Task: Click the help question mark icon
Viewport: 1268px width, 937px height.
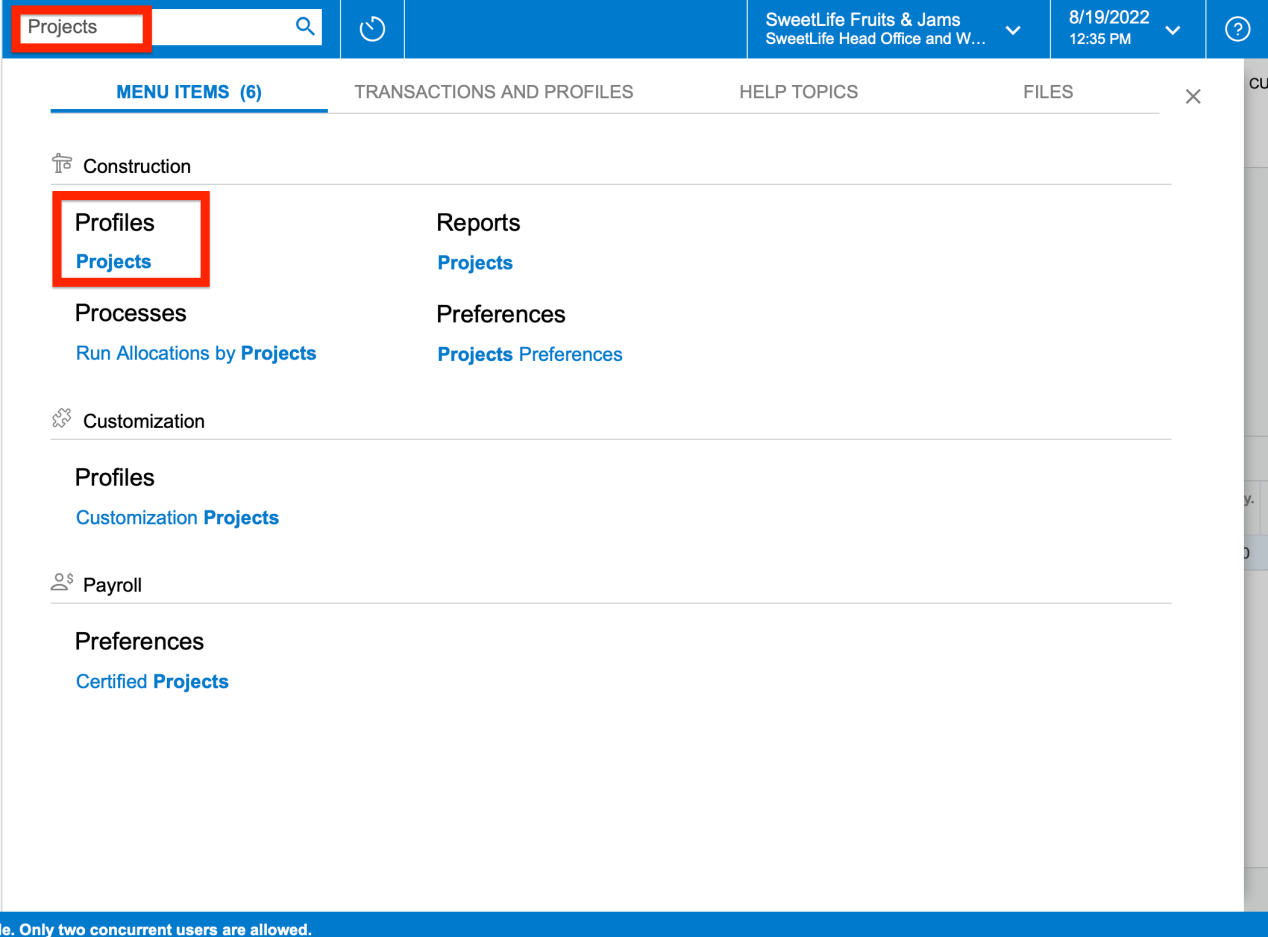Action: (x=1237, y=29)
